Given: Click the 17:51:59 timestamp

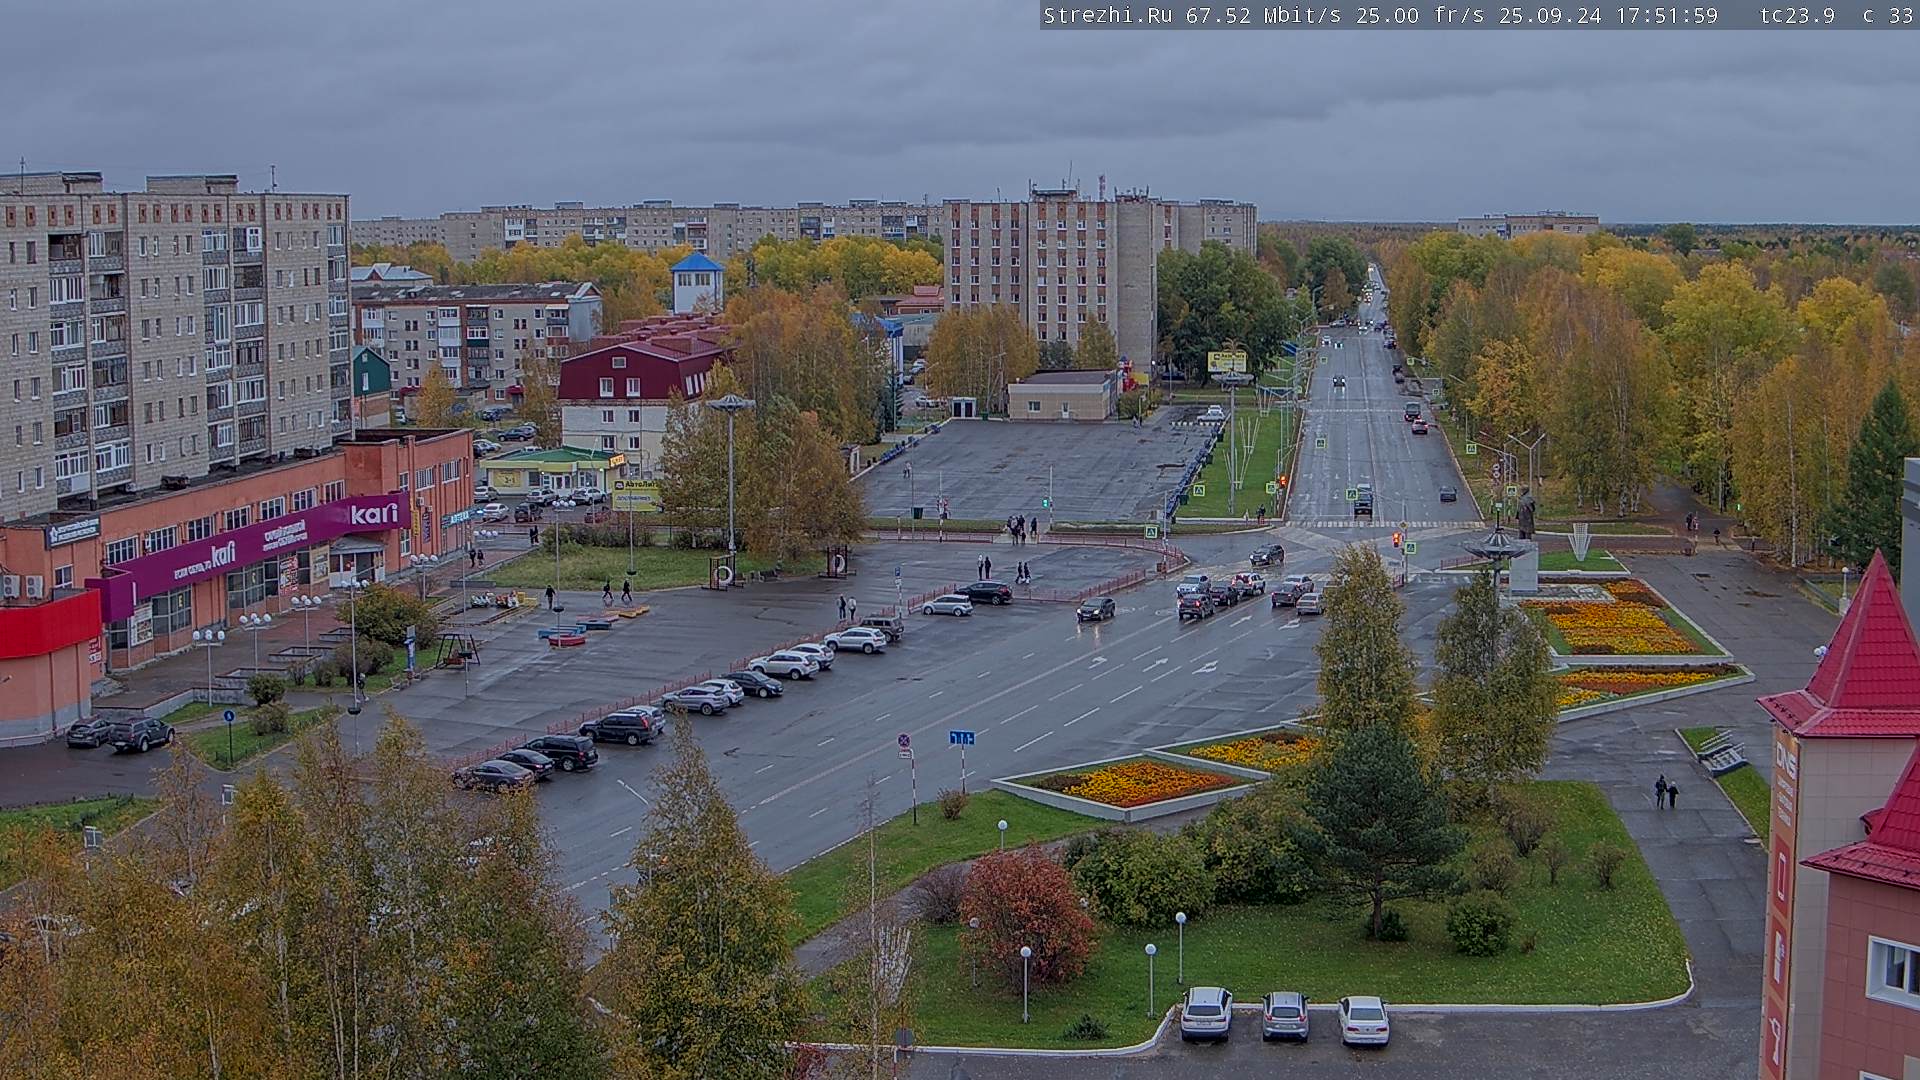Looking at the screenshot, I should click(1667, 15).
